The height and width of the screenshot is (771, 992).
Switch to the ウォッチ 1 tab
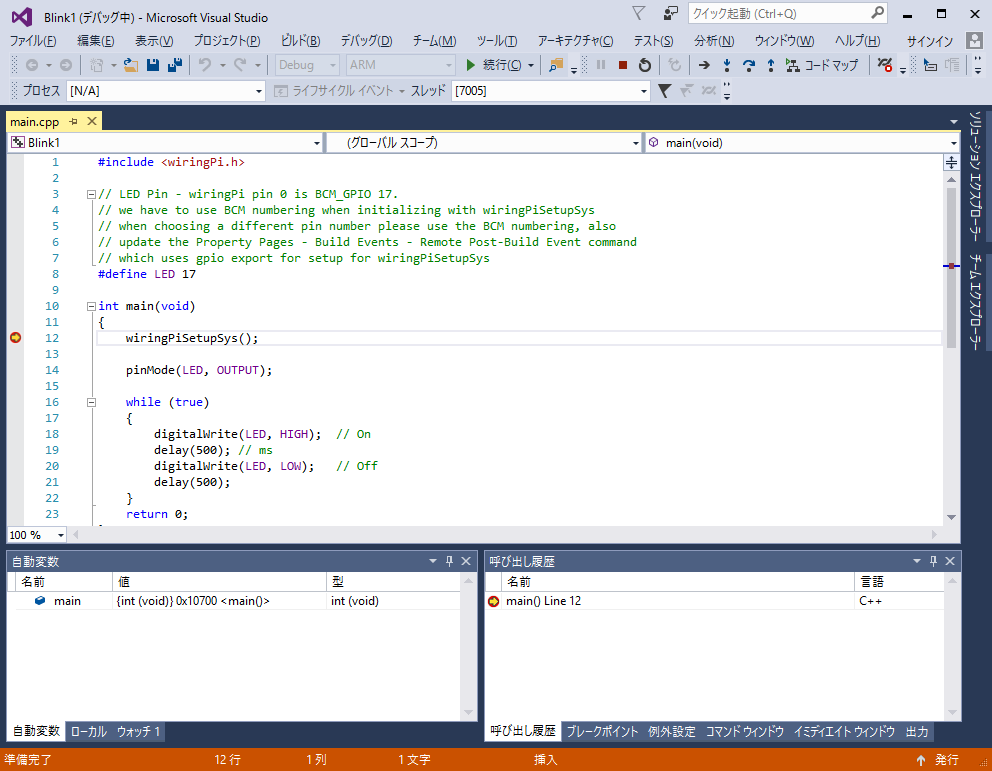click(139, 732)
